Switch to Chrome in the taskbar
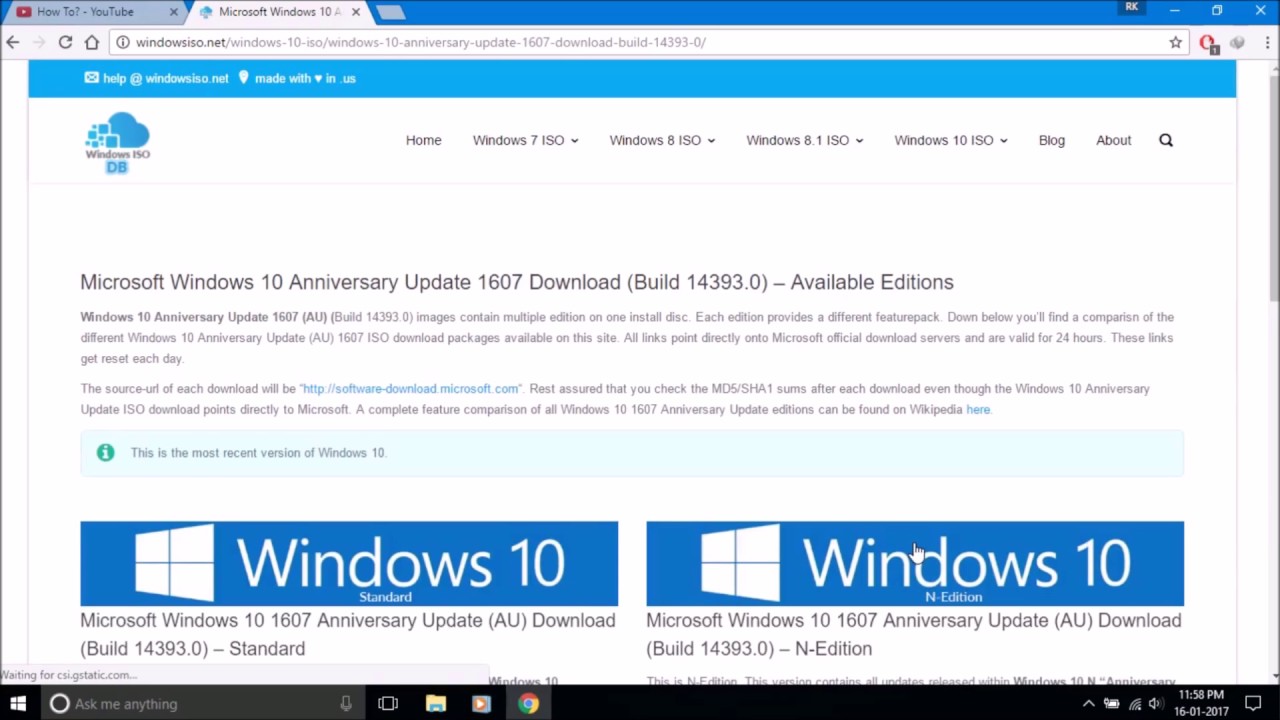Image resolution: width=1280 pixels, height=720 pixels. coord(528,703)
